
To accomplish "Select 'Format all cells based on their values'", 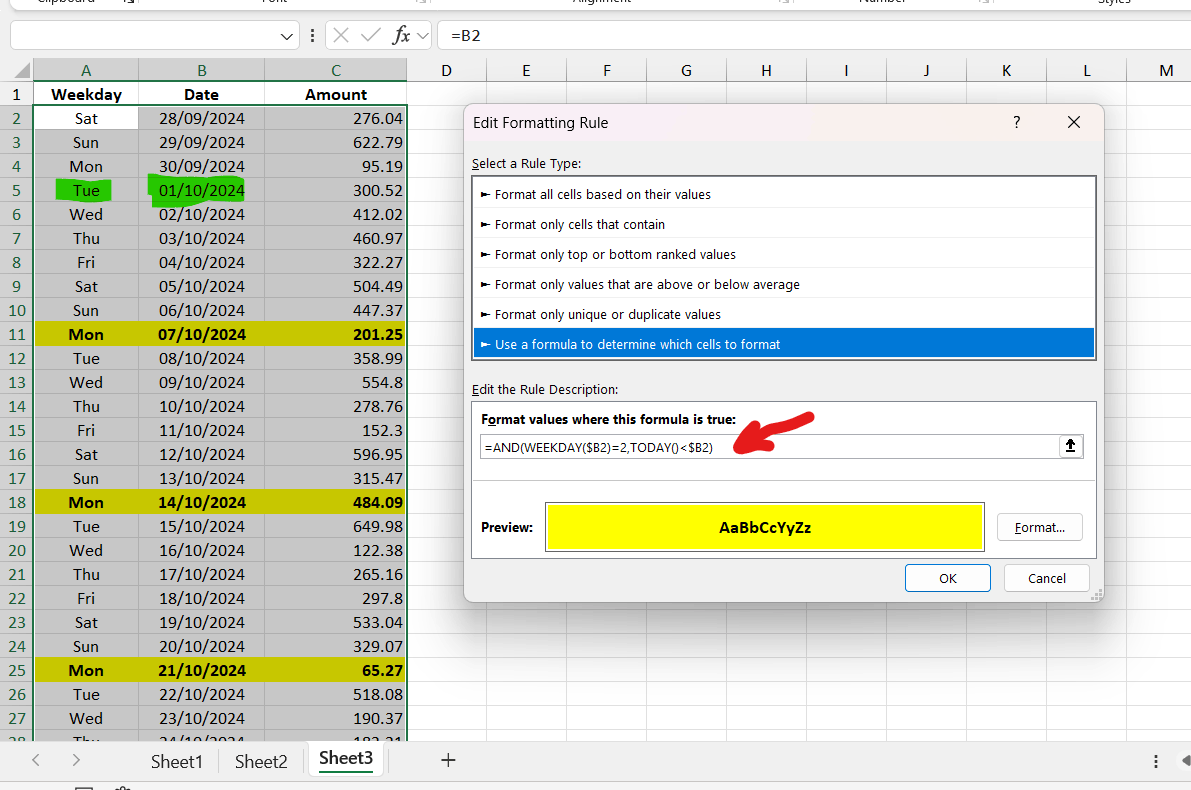I will (x=783, y=194).
